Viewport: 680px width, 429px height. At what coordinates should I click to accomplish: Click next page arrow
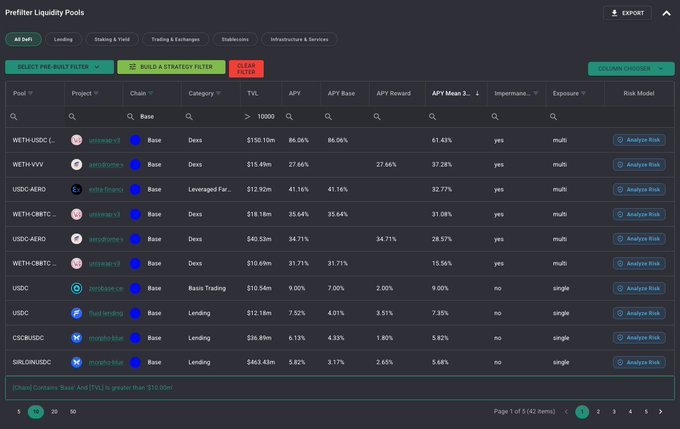(660, 412)
